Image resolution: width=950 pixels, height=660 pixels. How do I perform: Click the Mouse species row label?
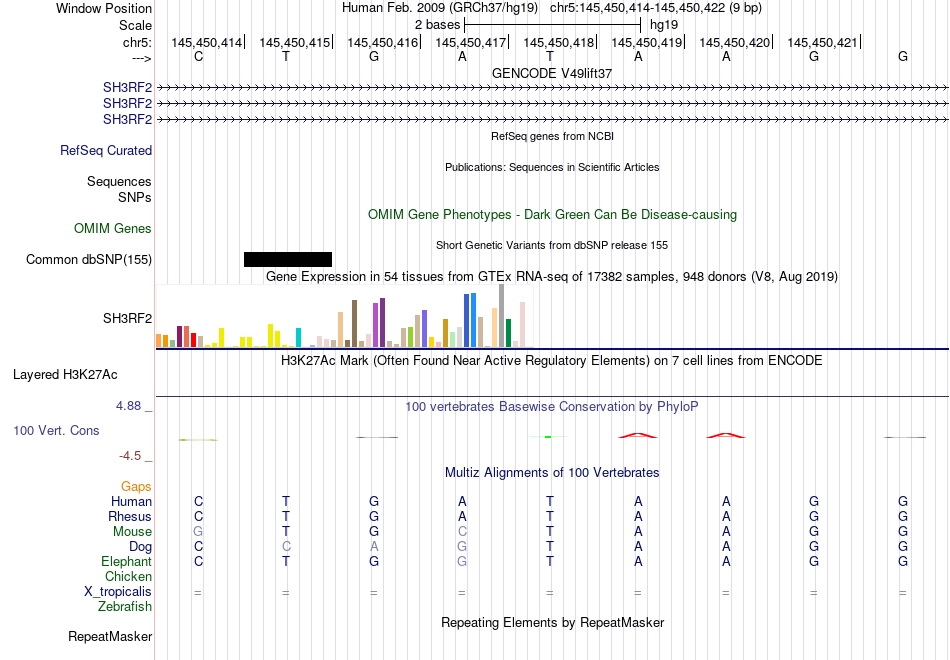132,532
